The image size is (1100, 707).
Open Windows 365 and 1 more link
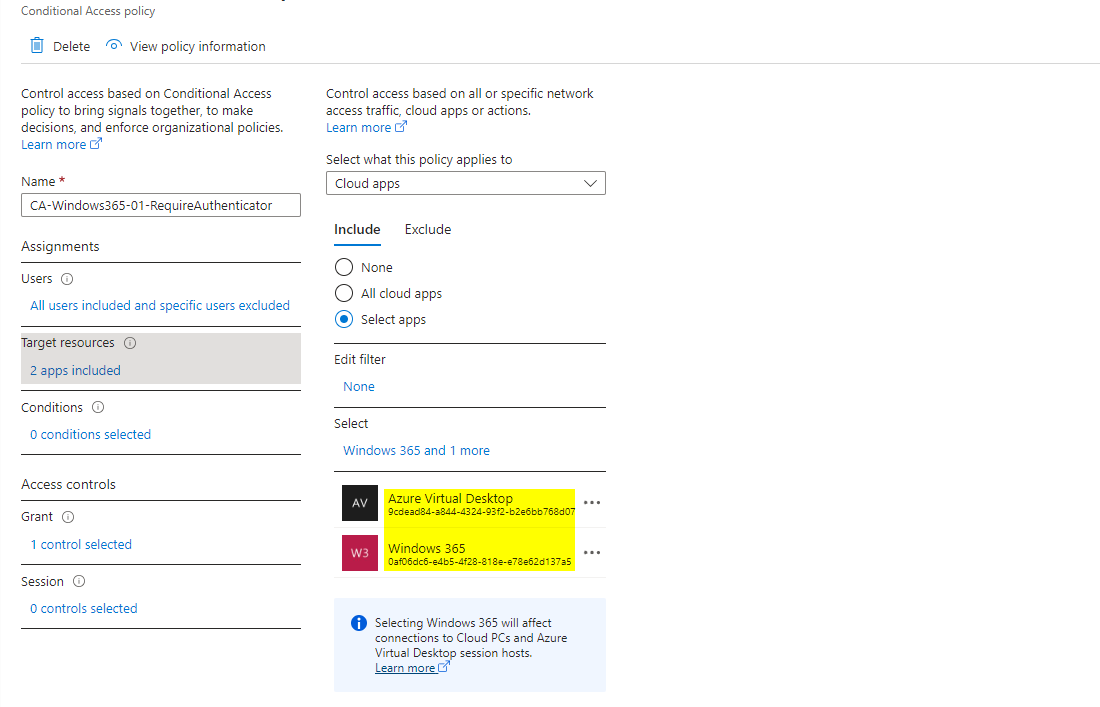(416, 450)
